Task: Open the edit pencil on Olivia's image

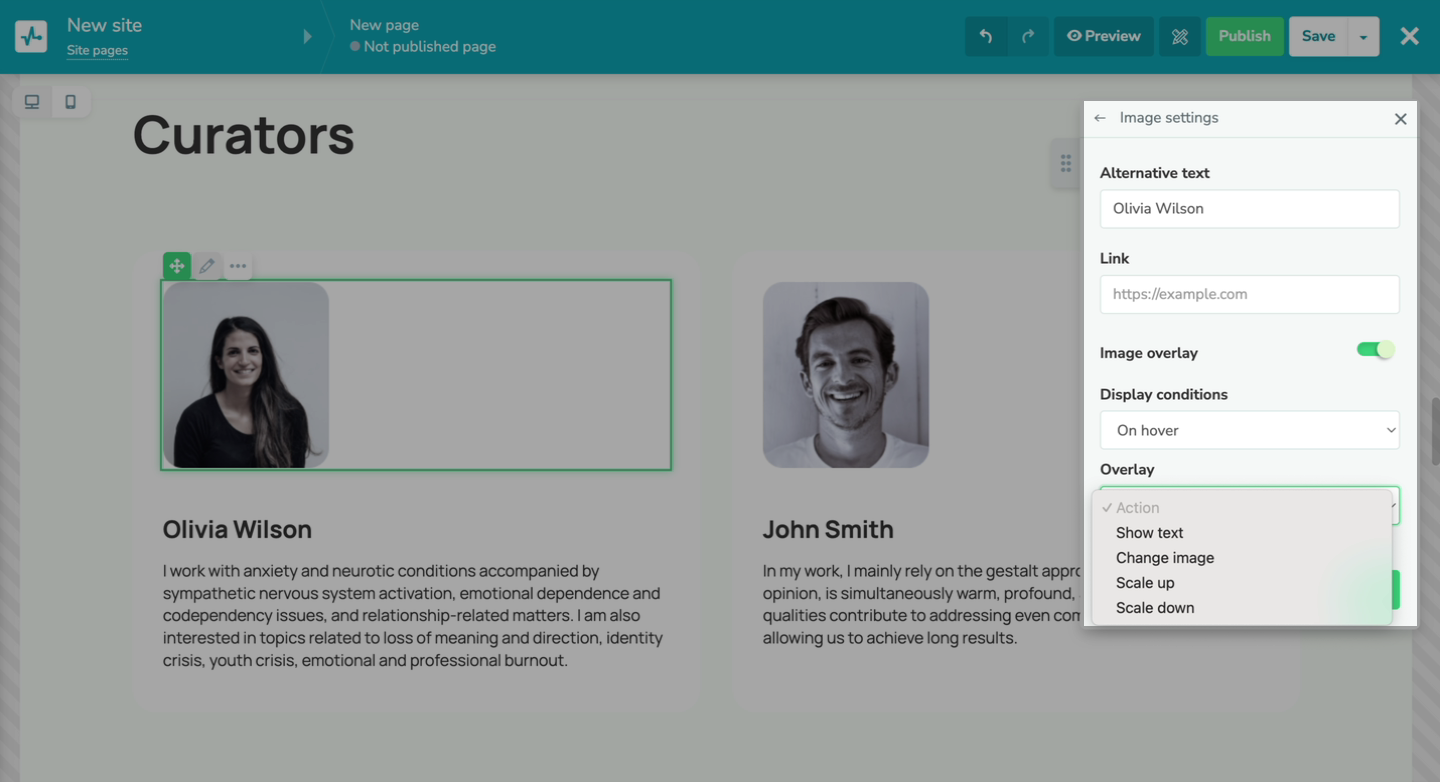Action: [207, 265]
